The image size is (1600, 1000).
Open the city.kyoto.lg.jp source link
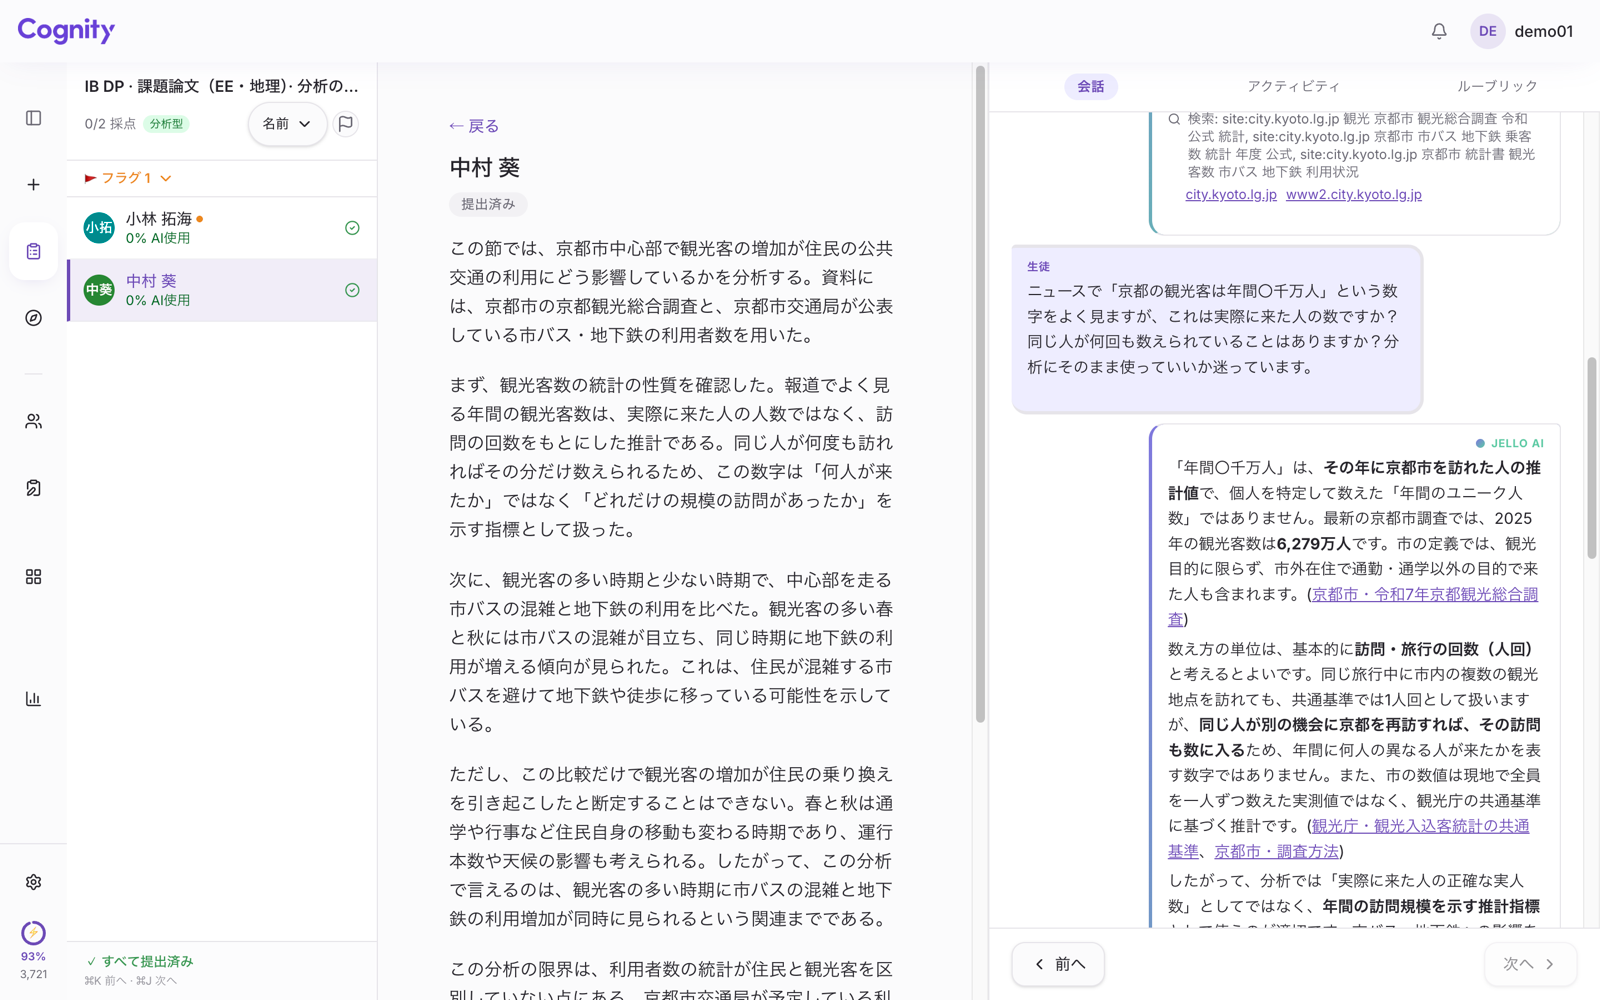point(1231,195)
